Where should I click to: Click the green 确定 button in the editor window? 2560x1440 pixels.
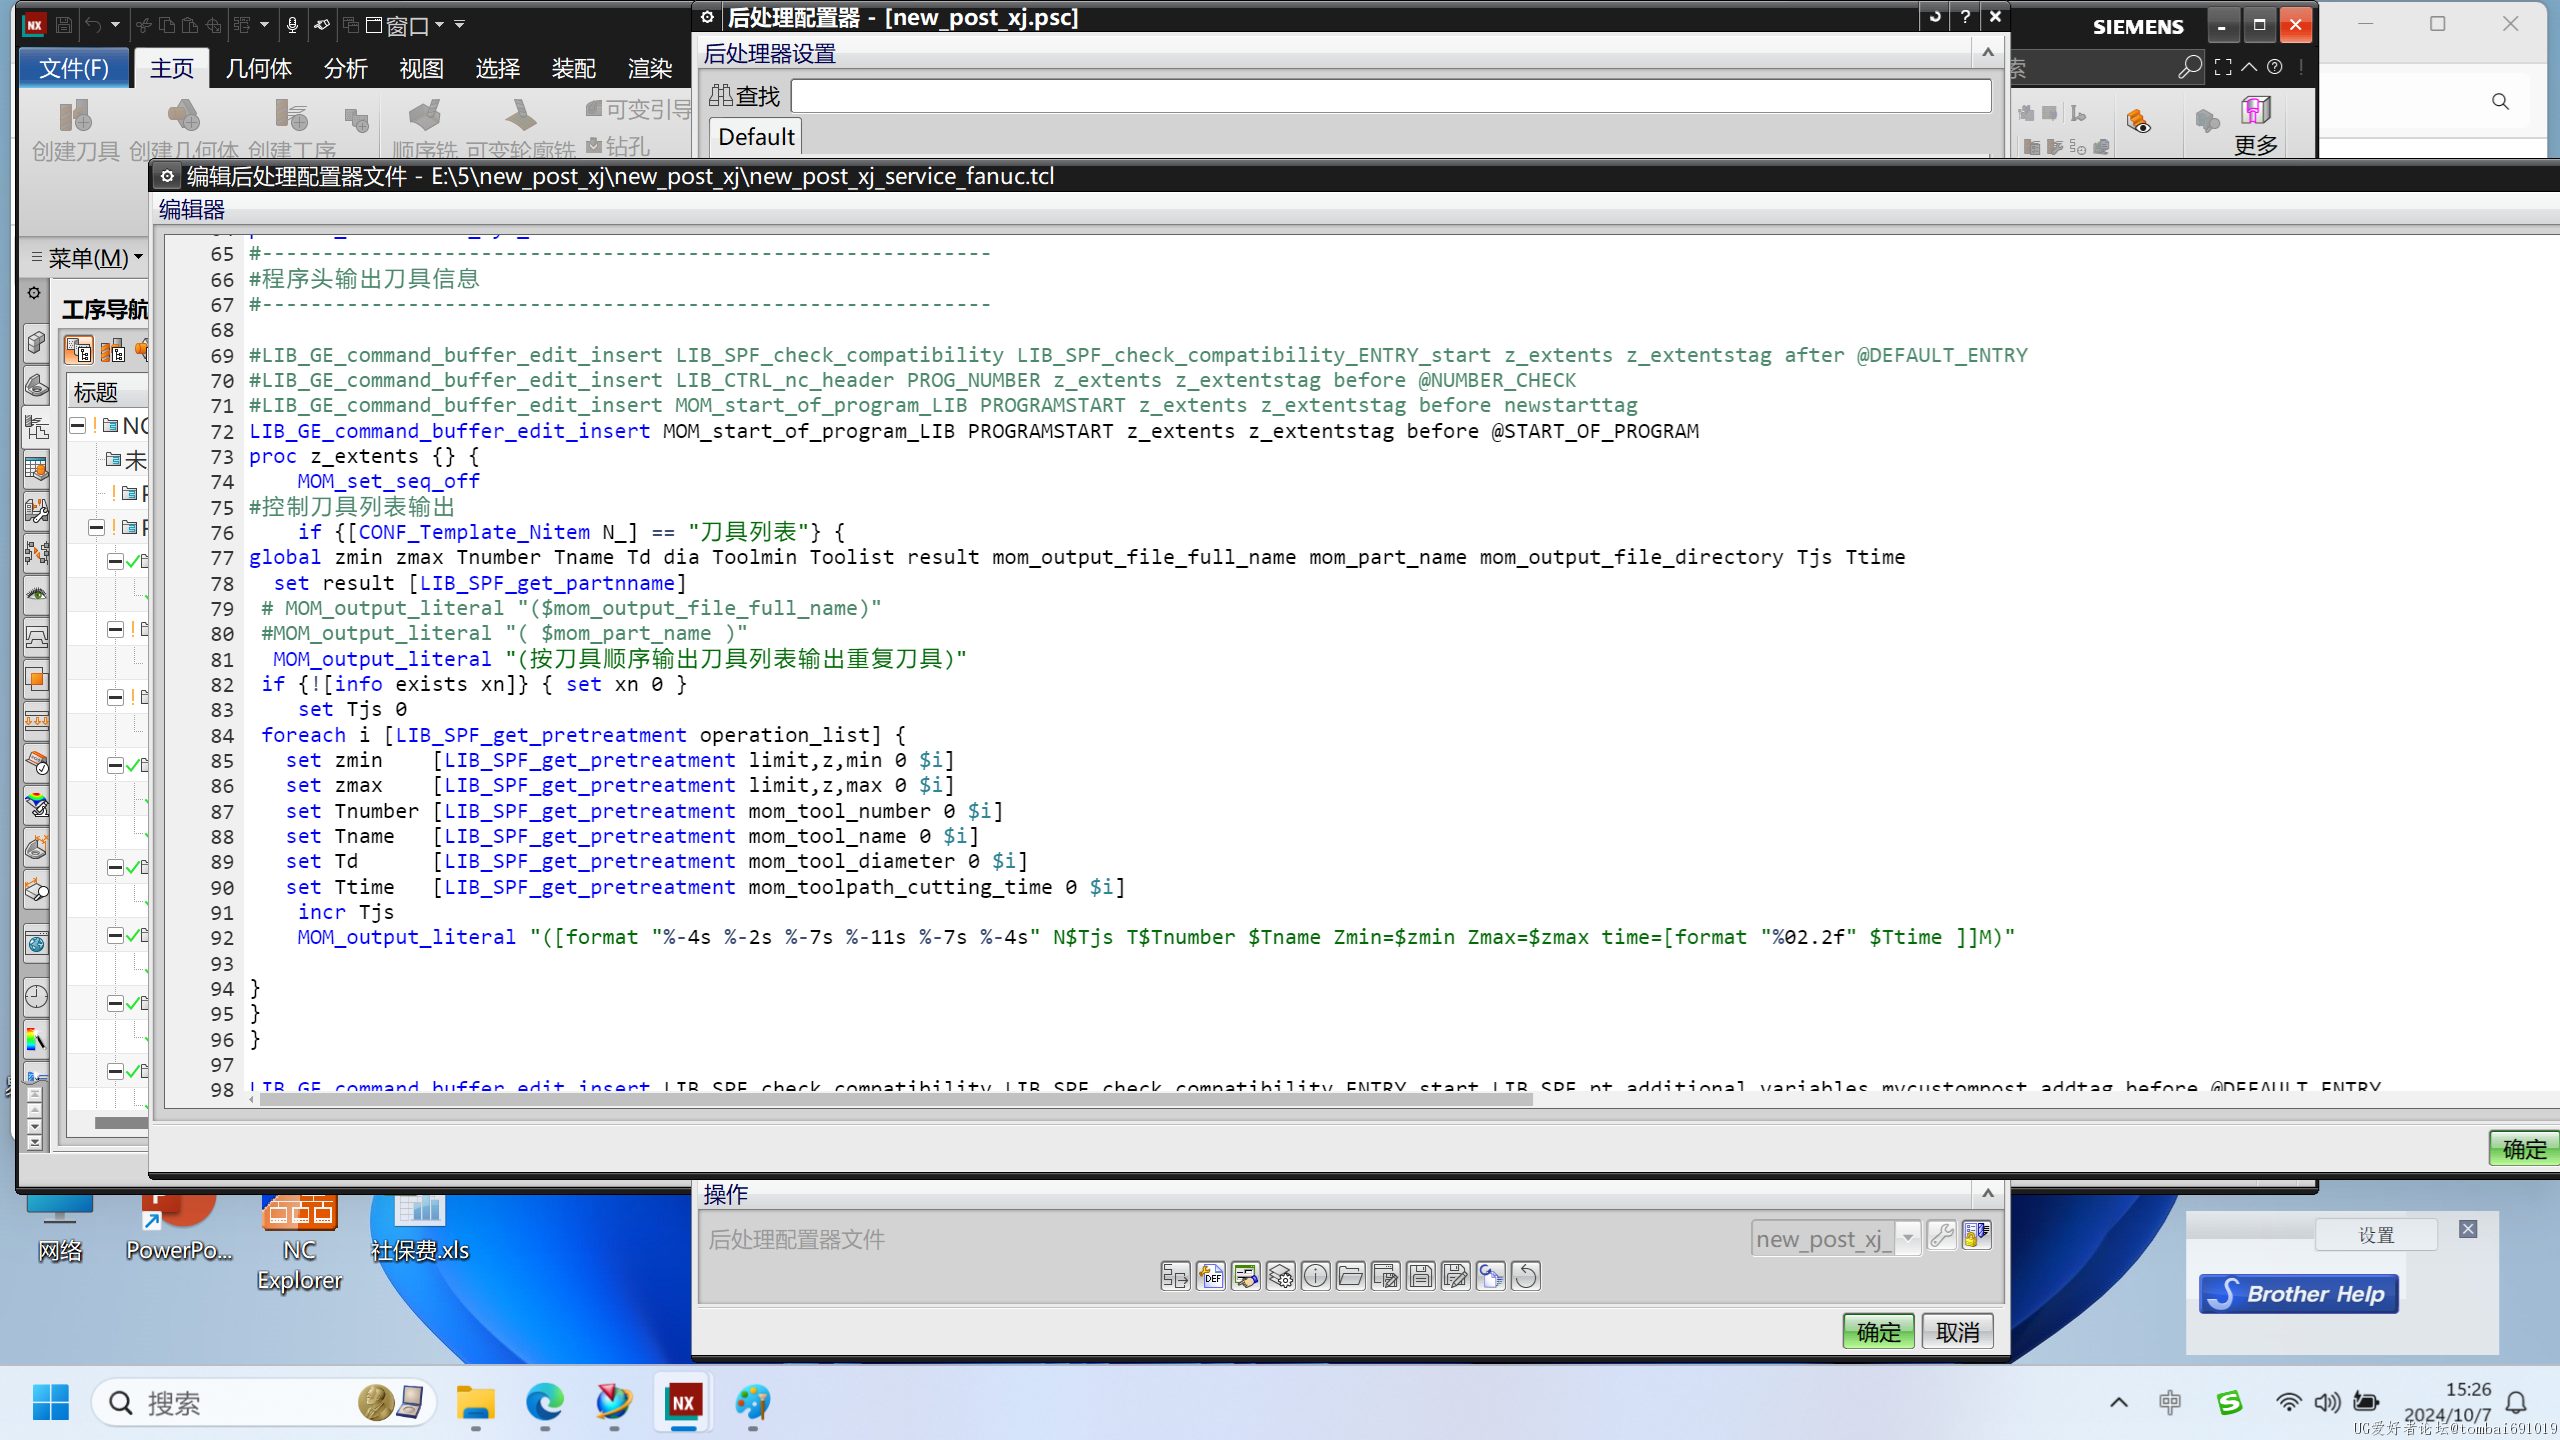pos(2524,1148)
